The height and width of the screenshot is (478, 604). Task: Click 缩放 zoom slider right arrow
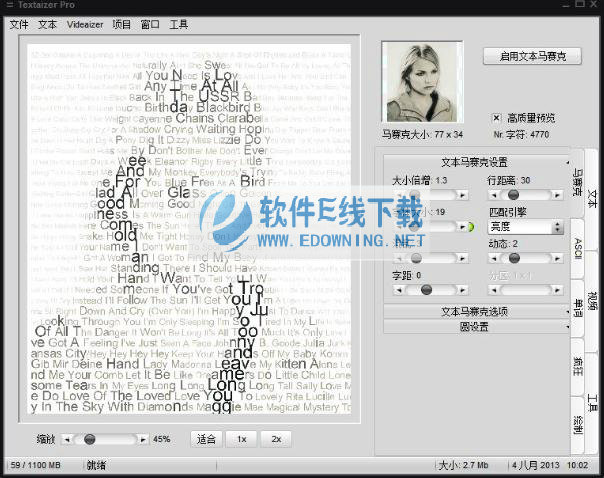143,439
